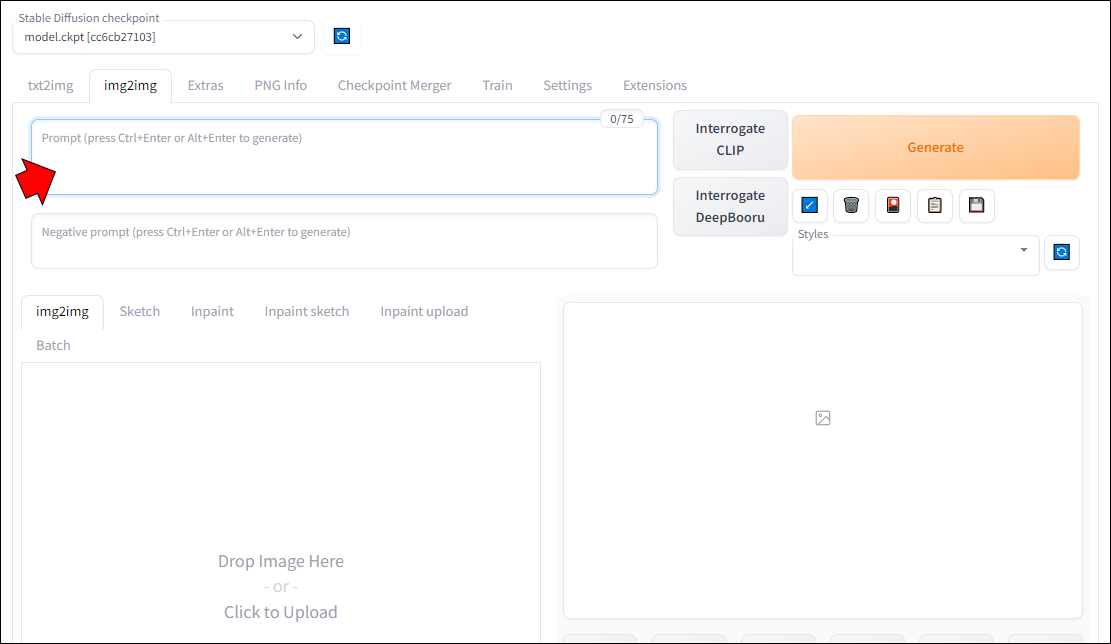Open the Inpaint sub-tab
The height and width of the screenshot is (644, 1111).
(x=212, y=312)
